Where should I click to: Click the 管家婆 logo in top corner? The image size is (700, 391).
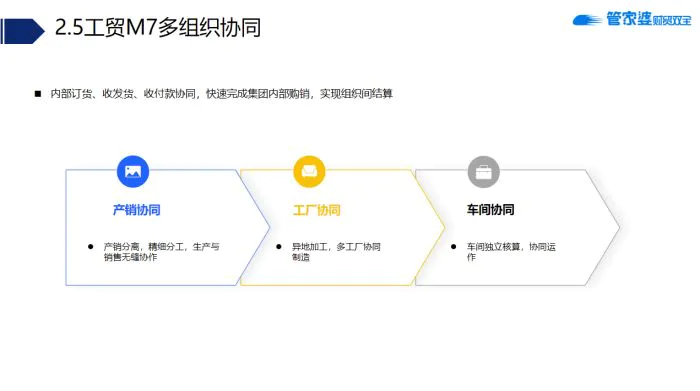[632, 19]
